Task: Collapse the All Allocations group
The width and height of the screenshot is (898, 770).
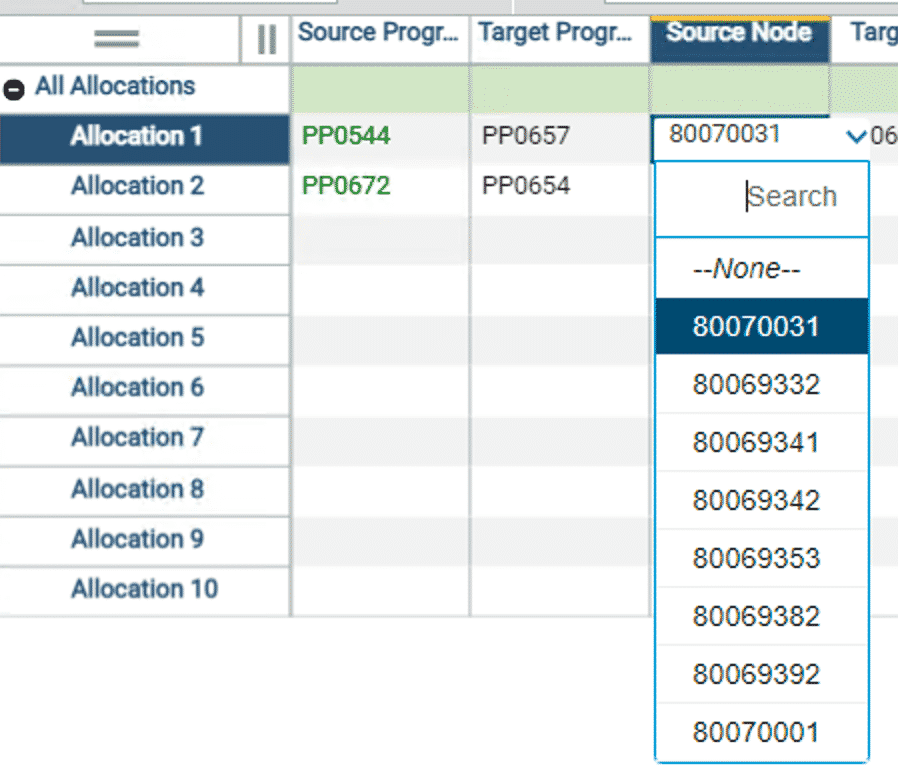Action: (14, 86)
